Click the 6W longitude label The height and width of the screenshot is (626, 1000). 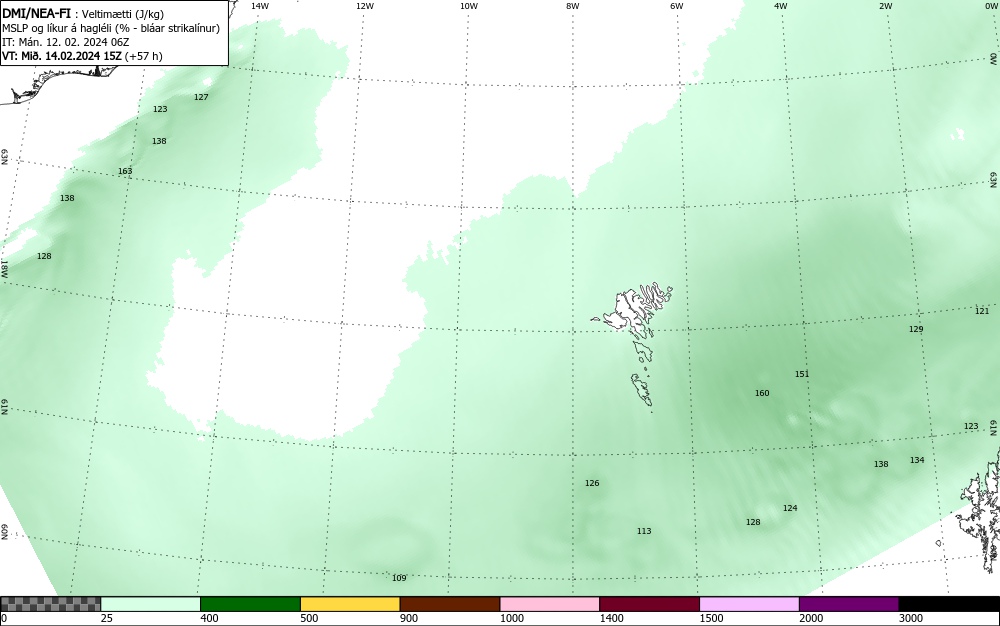(677, 6)
